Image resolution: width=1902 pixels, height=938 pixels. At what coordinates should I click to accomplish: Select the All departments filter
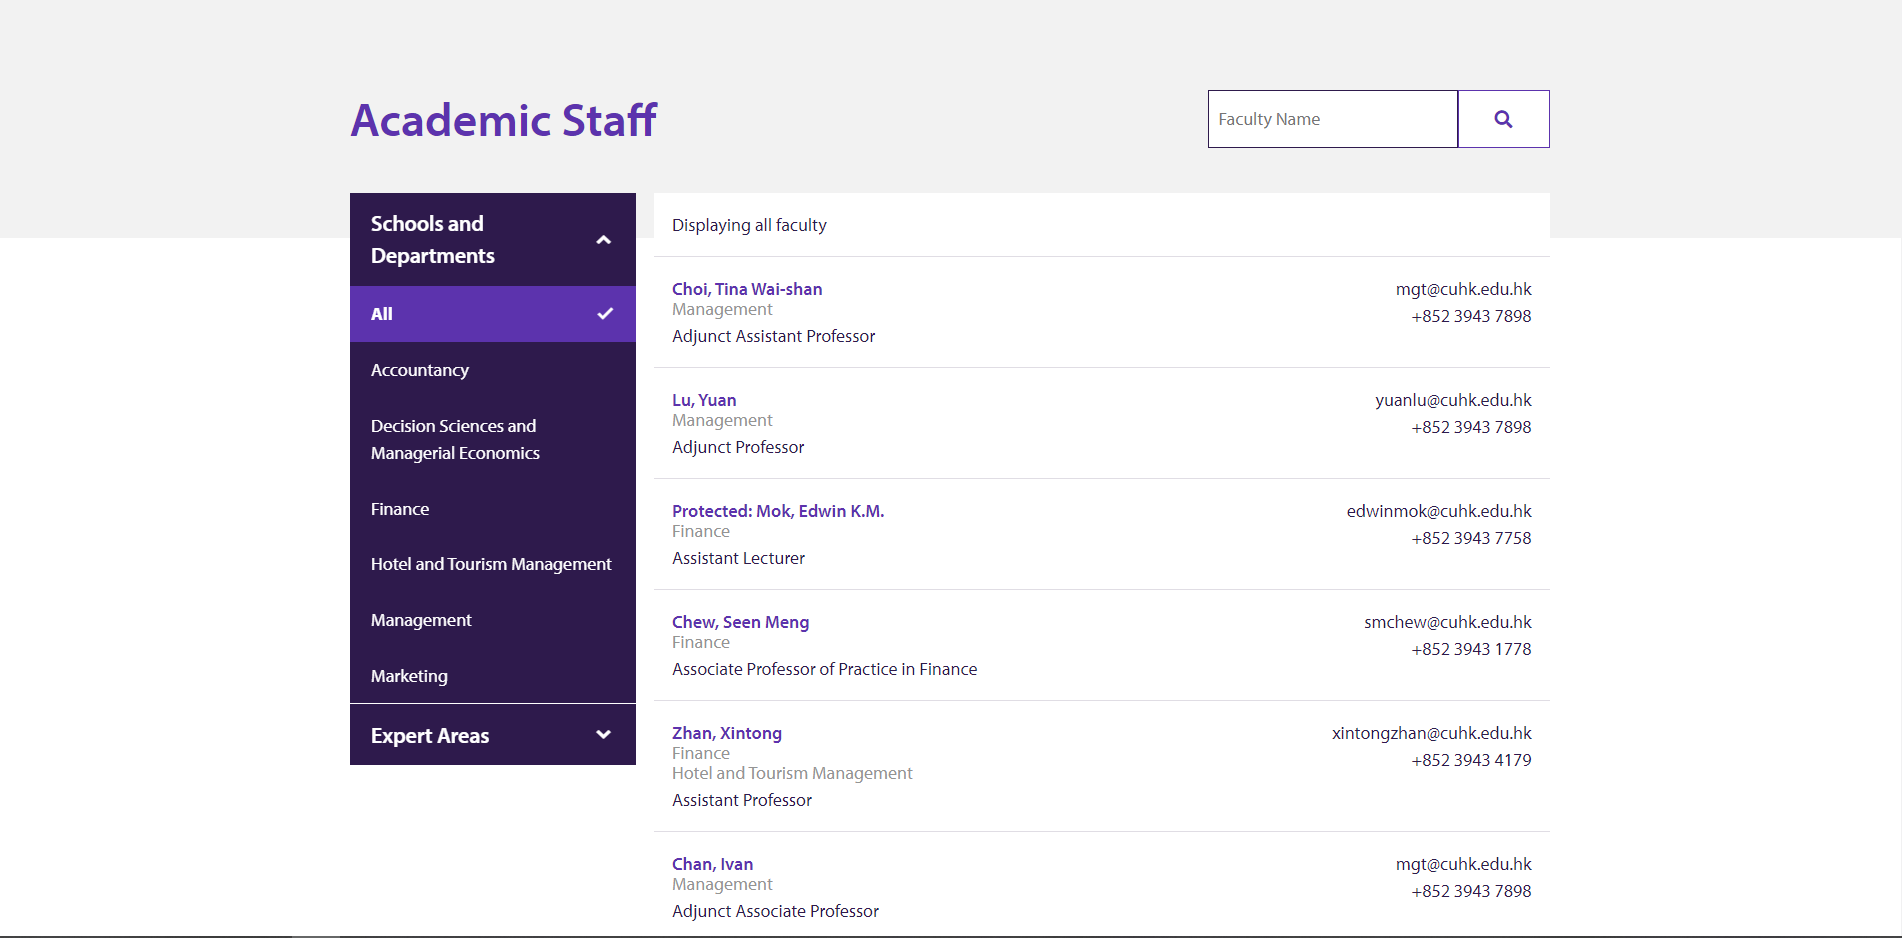pos(382,314)
